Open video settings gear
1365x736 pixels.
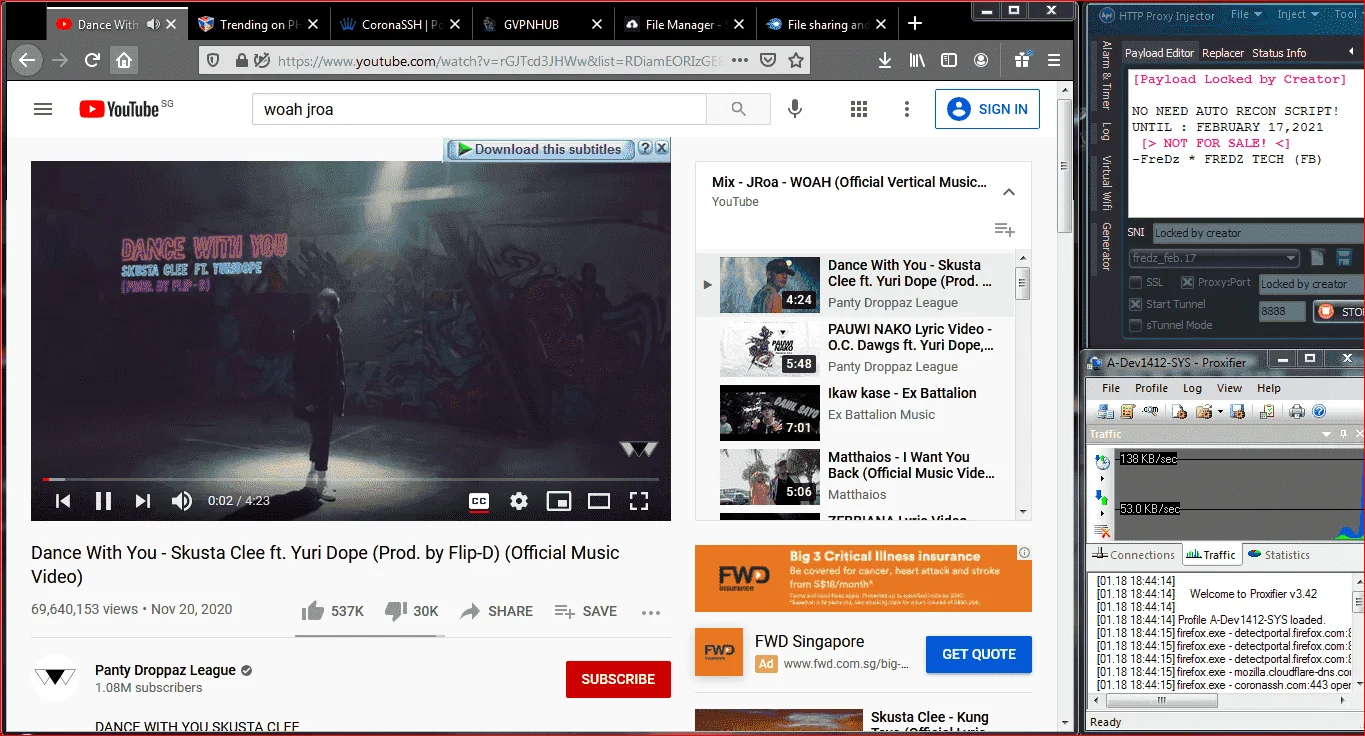click(x=519, y=501)
